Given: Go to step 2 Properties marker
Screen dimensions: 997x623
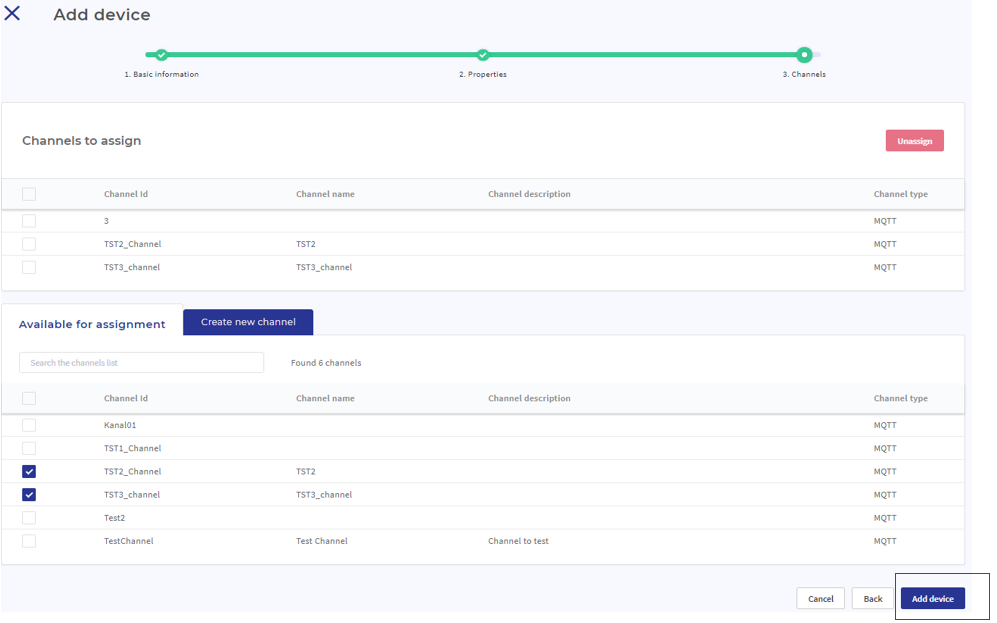Looking at the screenshot, I should point(483,55).
